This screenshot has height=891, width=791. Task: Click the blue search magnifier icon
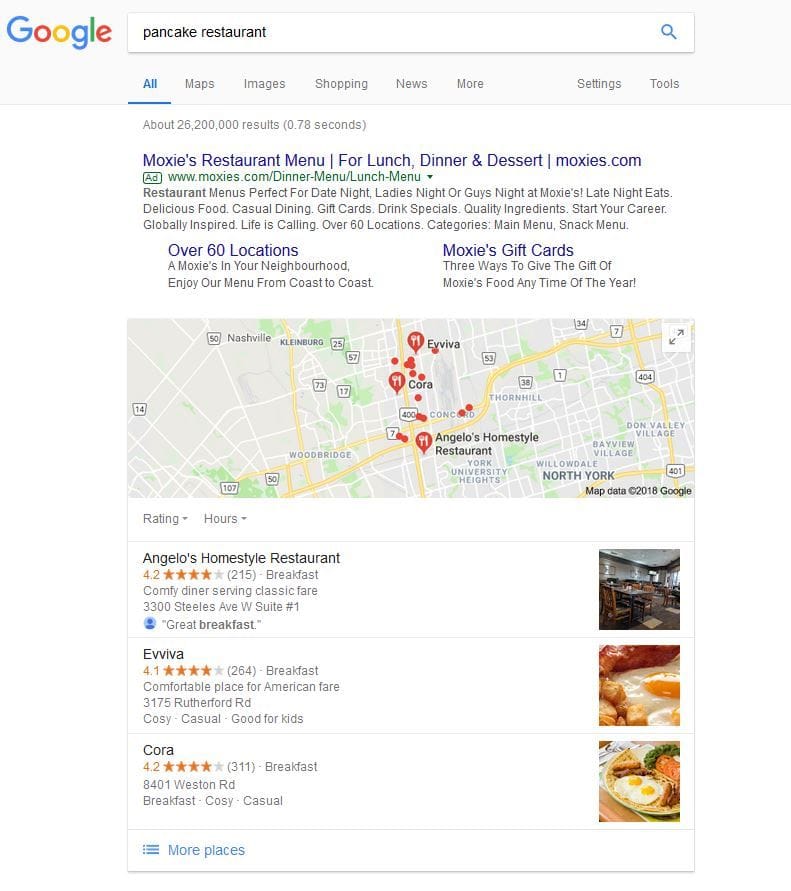coord(669,32)
